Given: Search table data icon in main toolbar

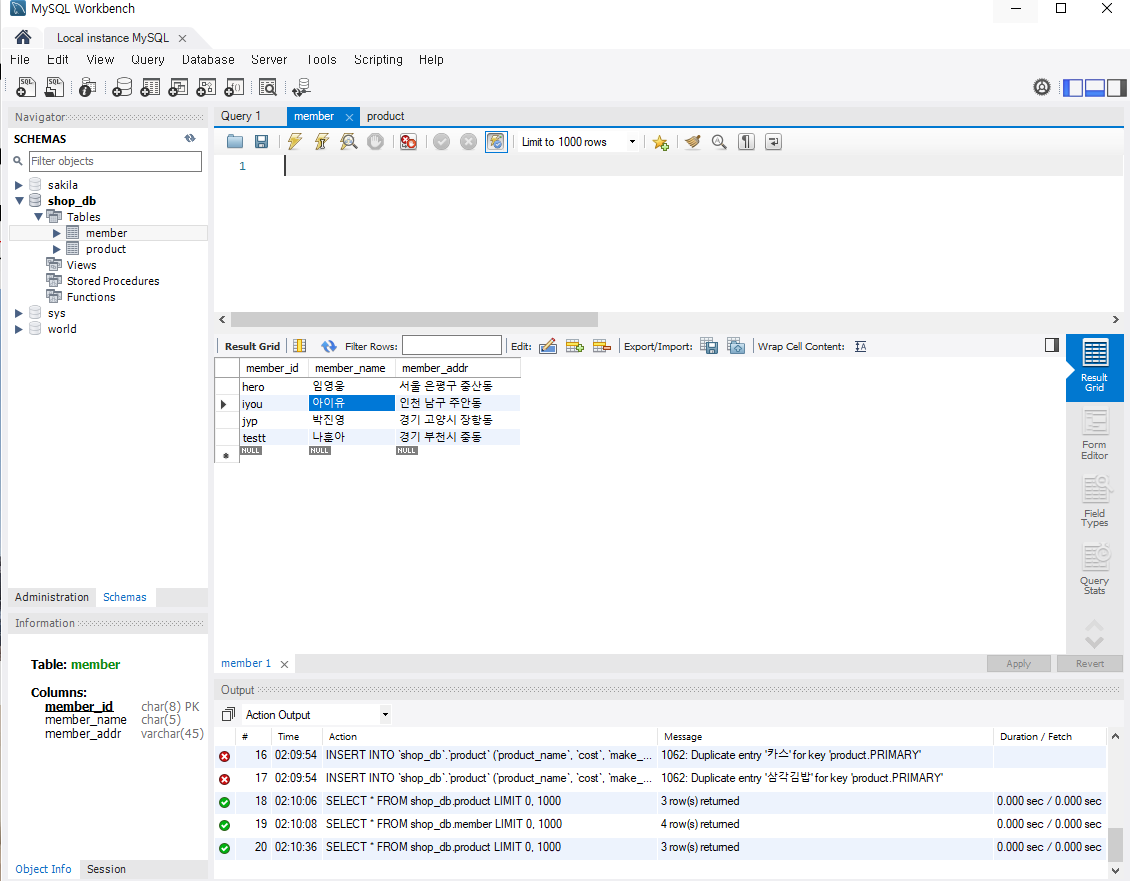Looking at the screenshot, I should point(268,87).
